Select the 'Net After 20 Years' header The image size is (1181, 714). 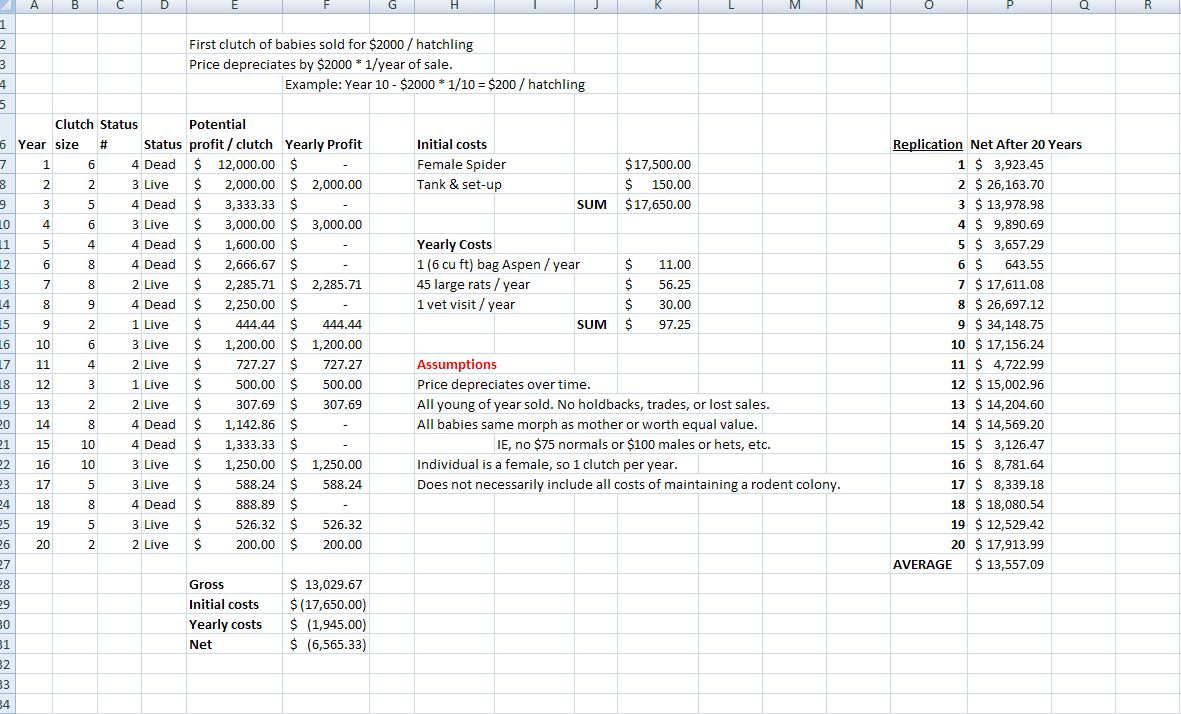point(1026,145)
